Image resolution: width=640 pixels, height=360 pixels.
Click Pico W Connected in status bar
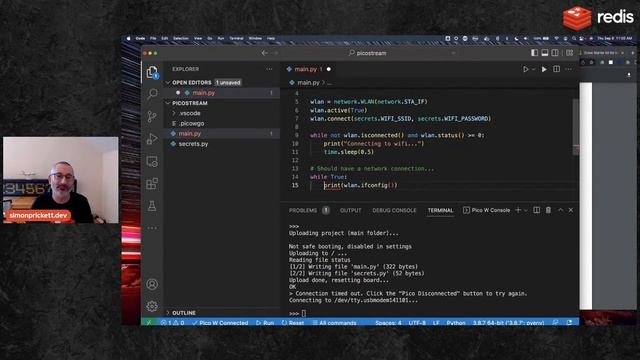220,322
